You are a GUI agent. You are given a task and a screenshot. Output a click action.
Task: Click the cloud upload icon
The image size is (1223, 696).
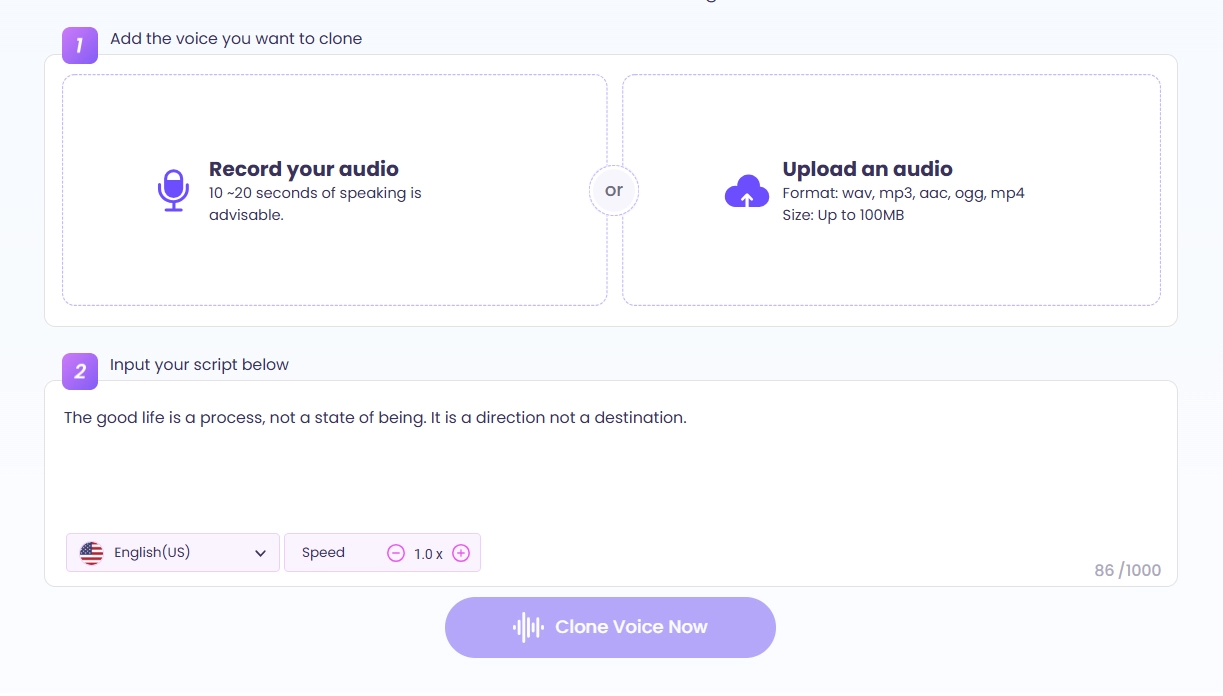pyautogui.click(x=746, y=190)
